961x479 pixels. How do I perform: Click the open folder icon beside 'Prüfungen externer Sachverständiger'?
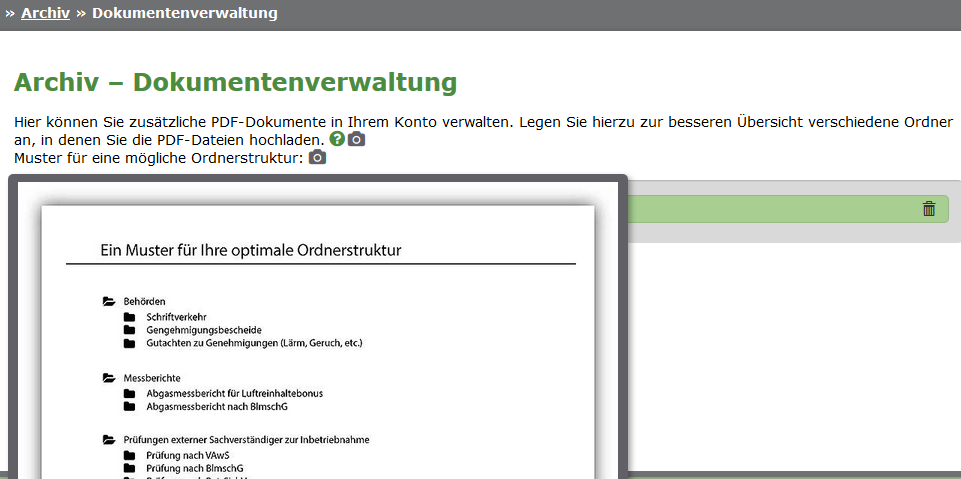pos(108,440)
